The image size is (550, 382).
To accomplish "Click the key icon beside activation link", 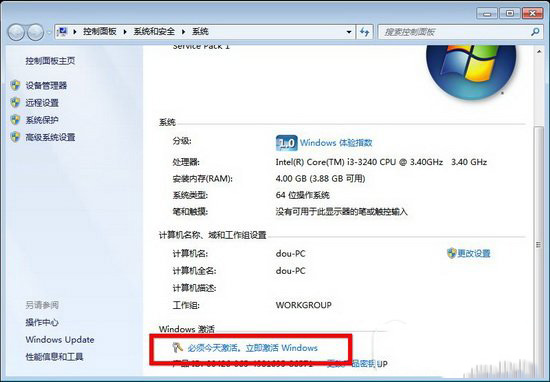I will tap(177, 347).
